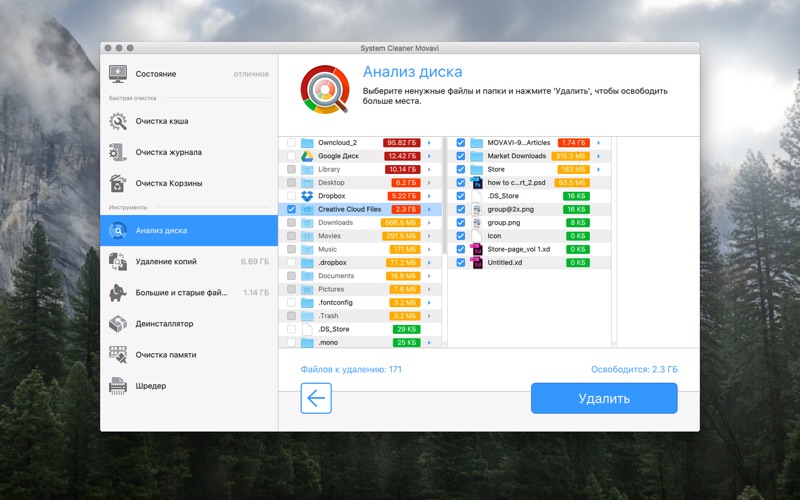The width and height of the screenshot is (800, 500).
Task: Expand the .fontconfig folder arrow
Action: tap(430, 303)
